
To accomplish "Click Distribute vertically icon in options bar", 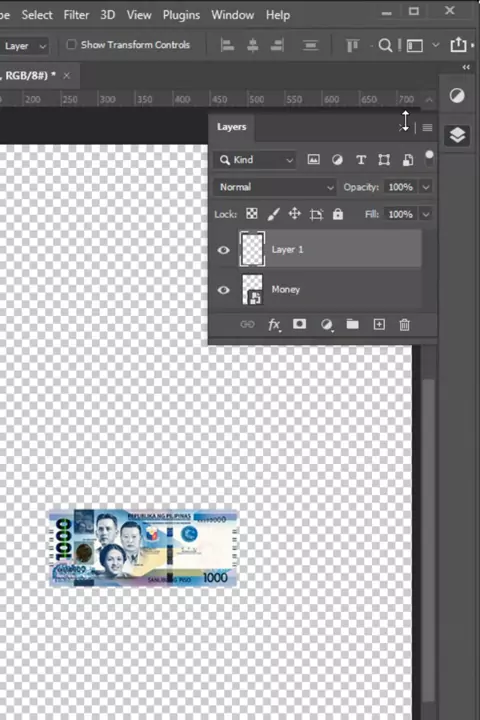I will click(x=311, y=45).
